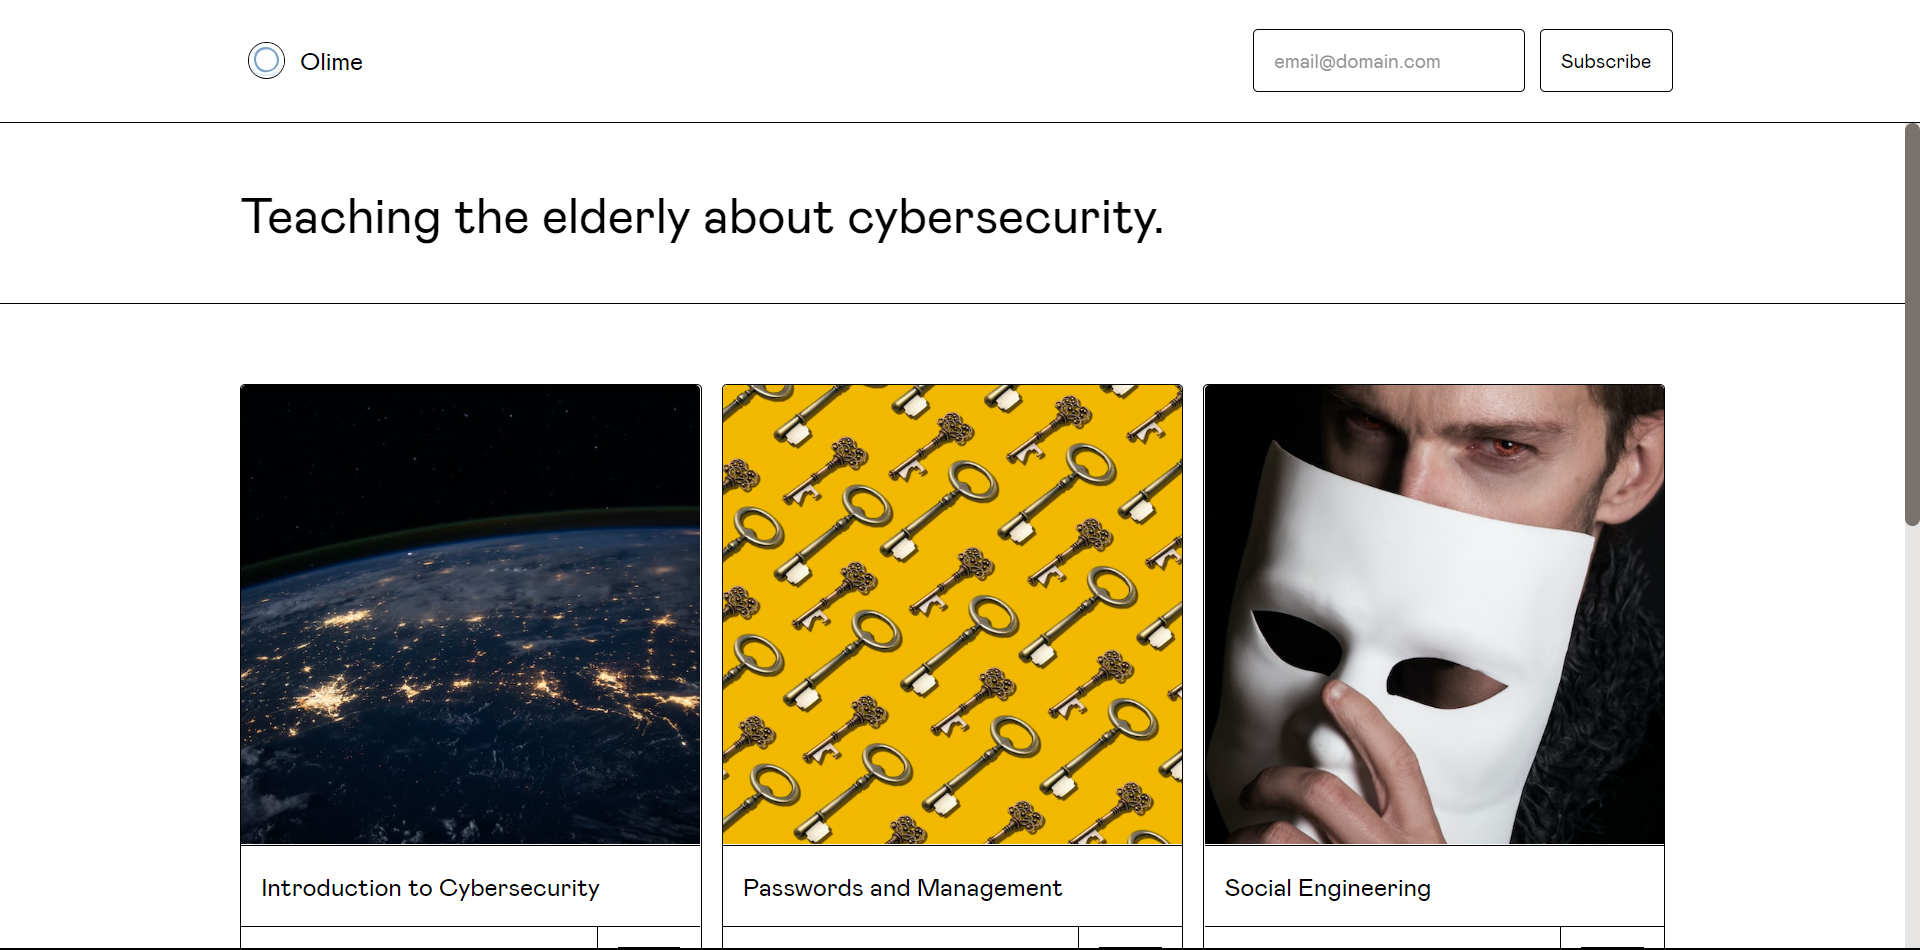Open the white mask article image
This screenshot has height=950, width=1920.
point(1434,615)
